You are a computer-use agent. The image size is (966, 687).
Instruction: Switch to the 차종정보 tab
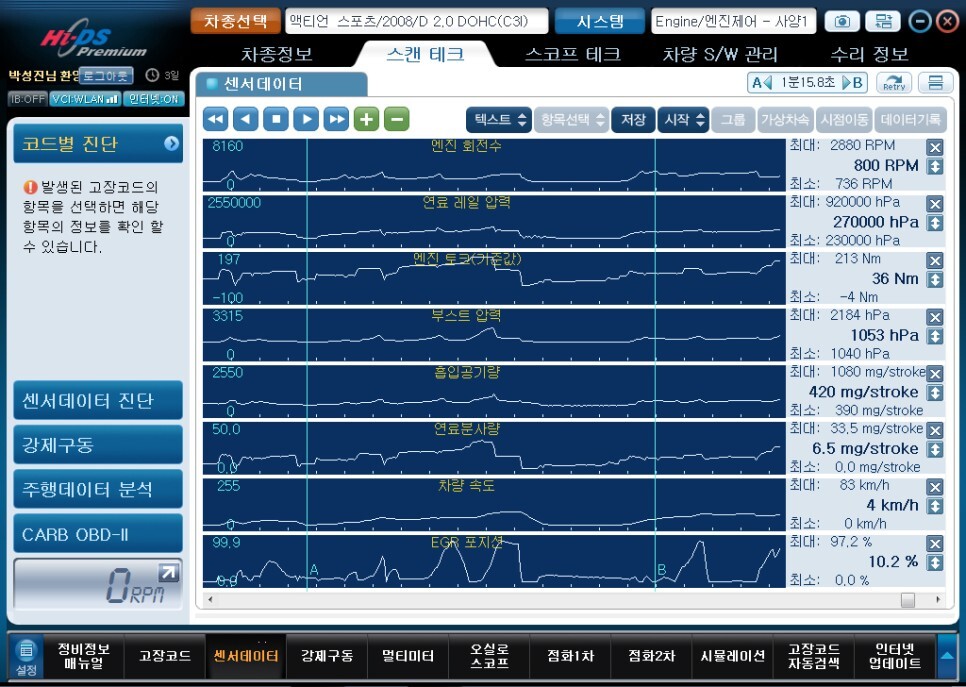click(277, 54)
